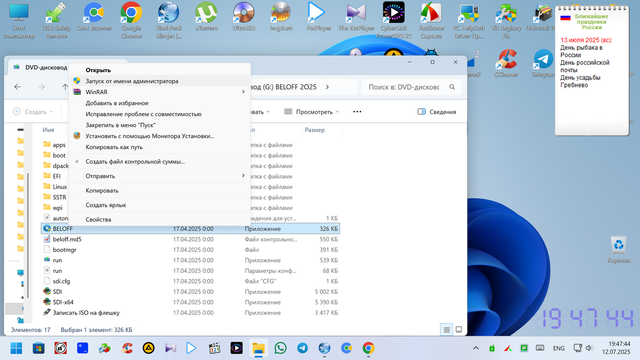Open CCleaner from the taskbar

click(127, 348)
